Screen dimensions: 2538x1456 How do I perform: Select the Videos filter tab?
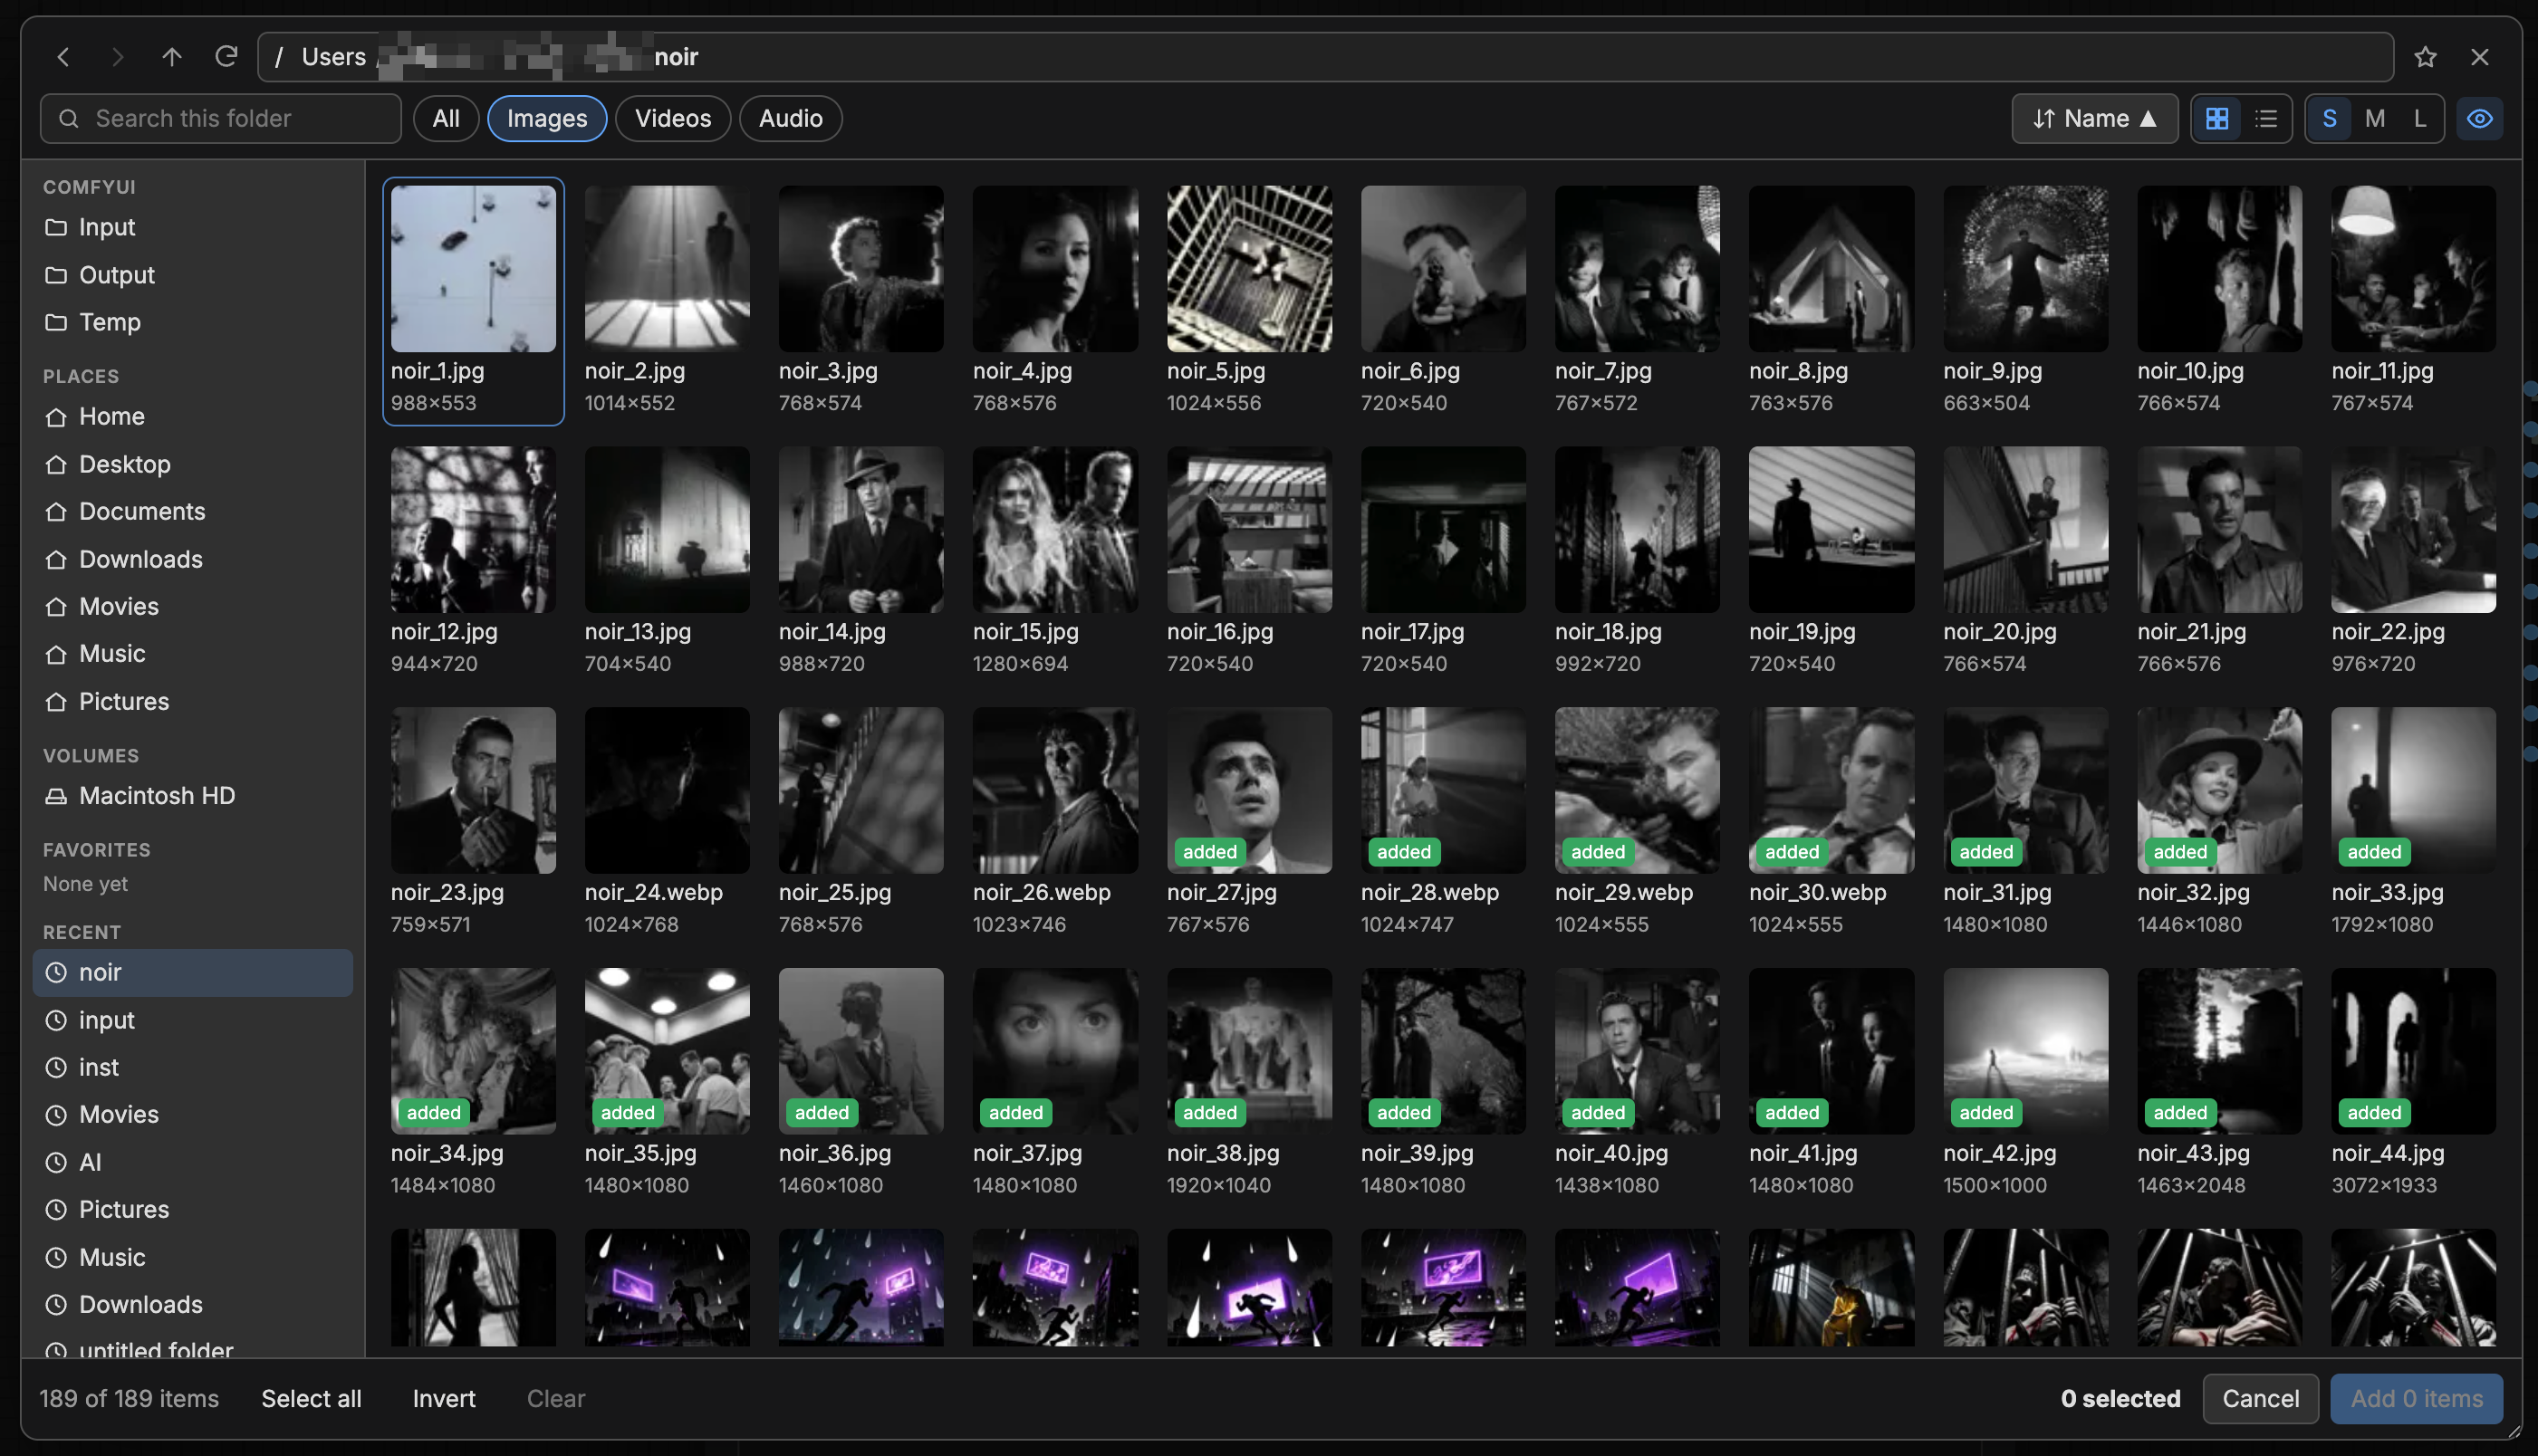click(673, 119)
